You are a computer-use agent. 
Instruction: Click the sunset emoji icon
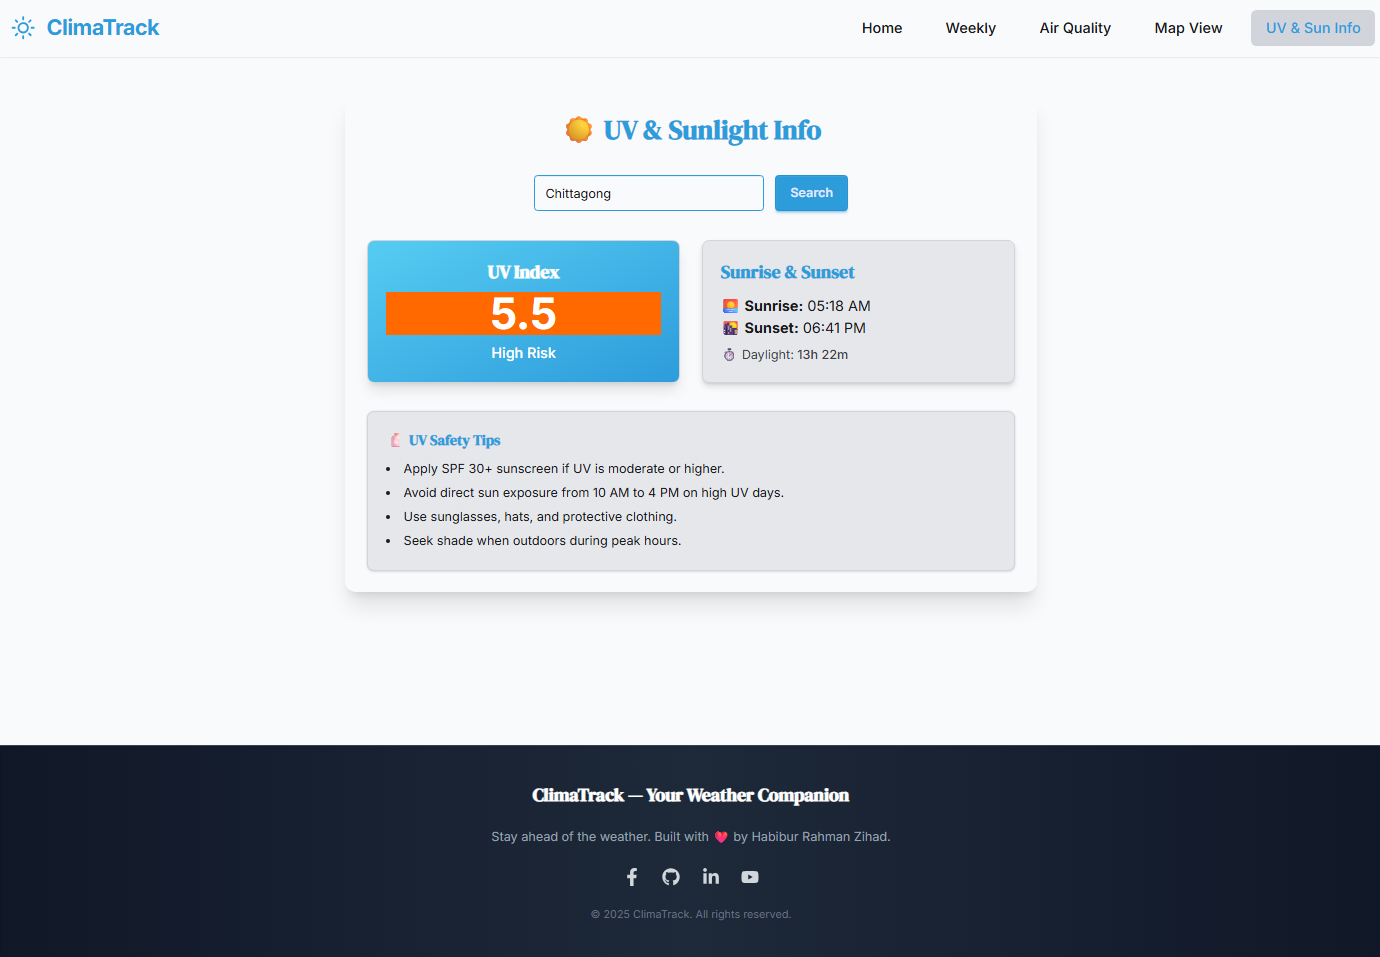[731, 328]
